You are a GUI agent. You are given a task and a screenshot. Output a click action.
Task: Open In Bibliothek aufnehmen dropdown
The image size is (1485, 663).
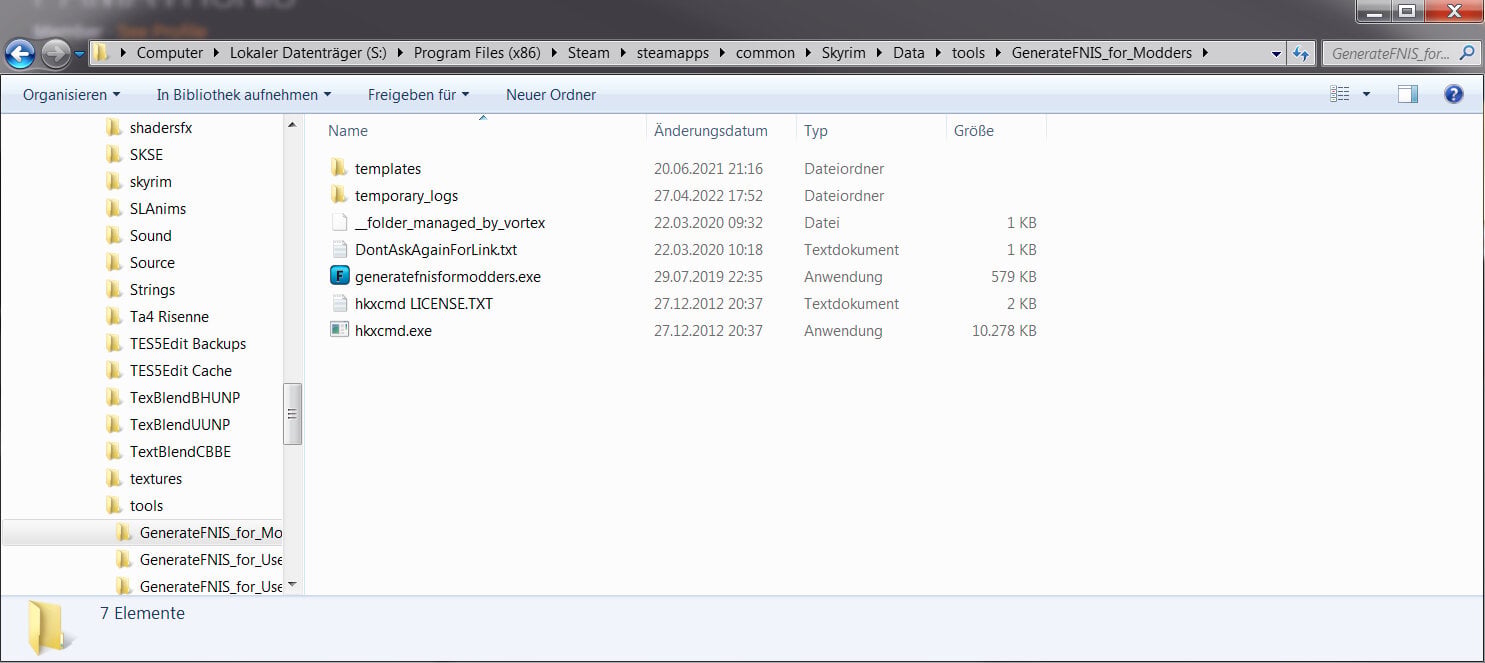pyautogui.click(x=244, y=94)
